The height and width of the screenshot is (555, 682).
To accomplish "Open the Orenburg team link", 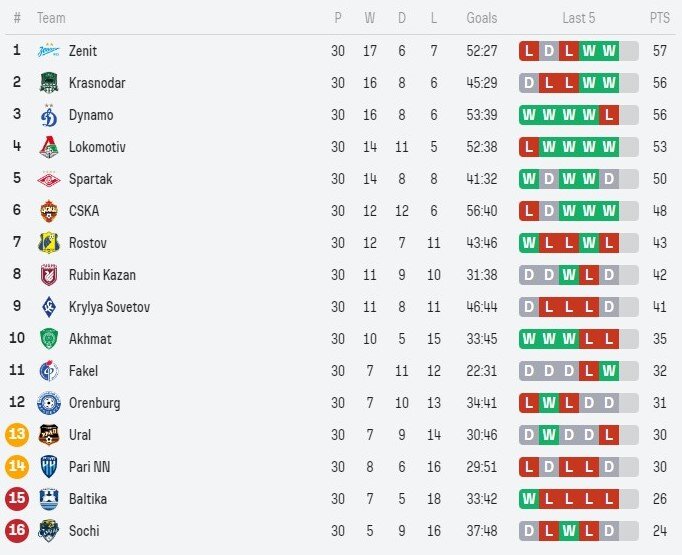I will [94, 403].
